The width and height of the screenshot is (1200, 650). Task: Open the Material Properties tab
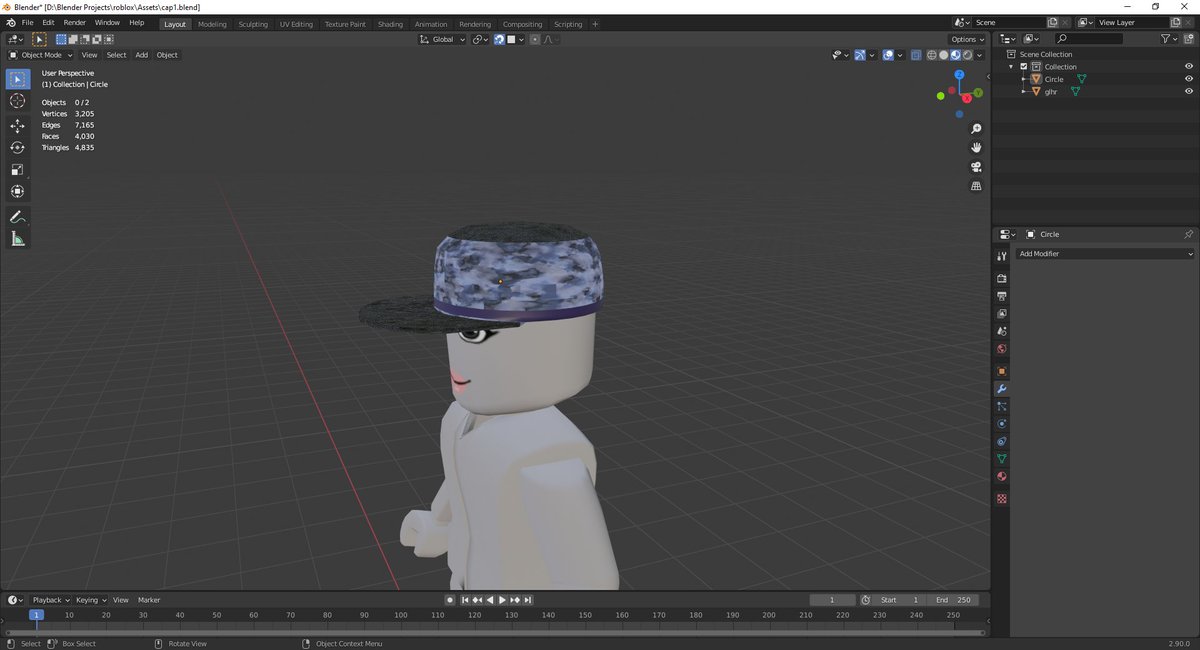(x=1001, y=476)
